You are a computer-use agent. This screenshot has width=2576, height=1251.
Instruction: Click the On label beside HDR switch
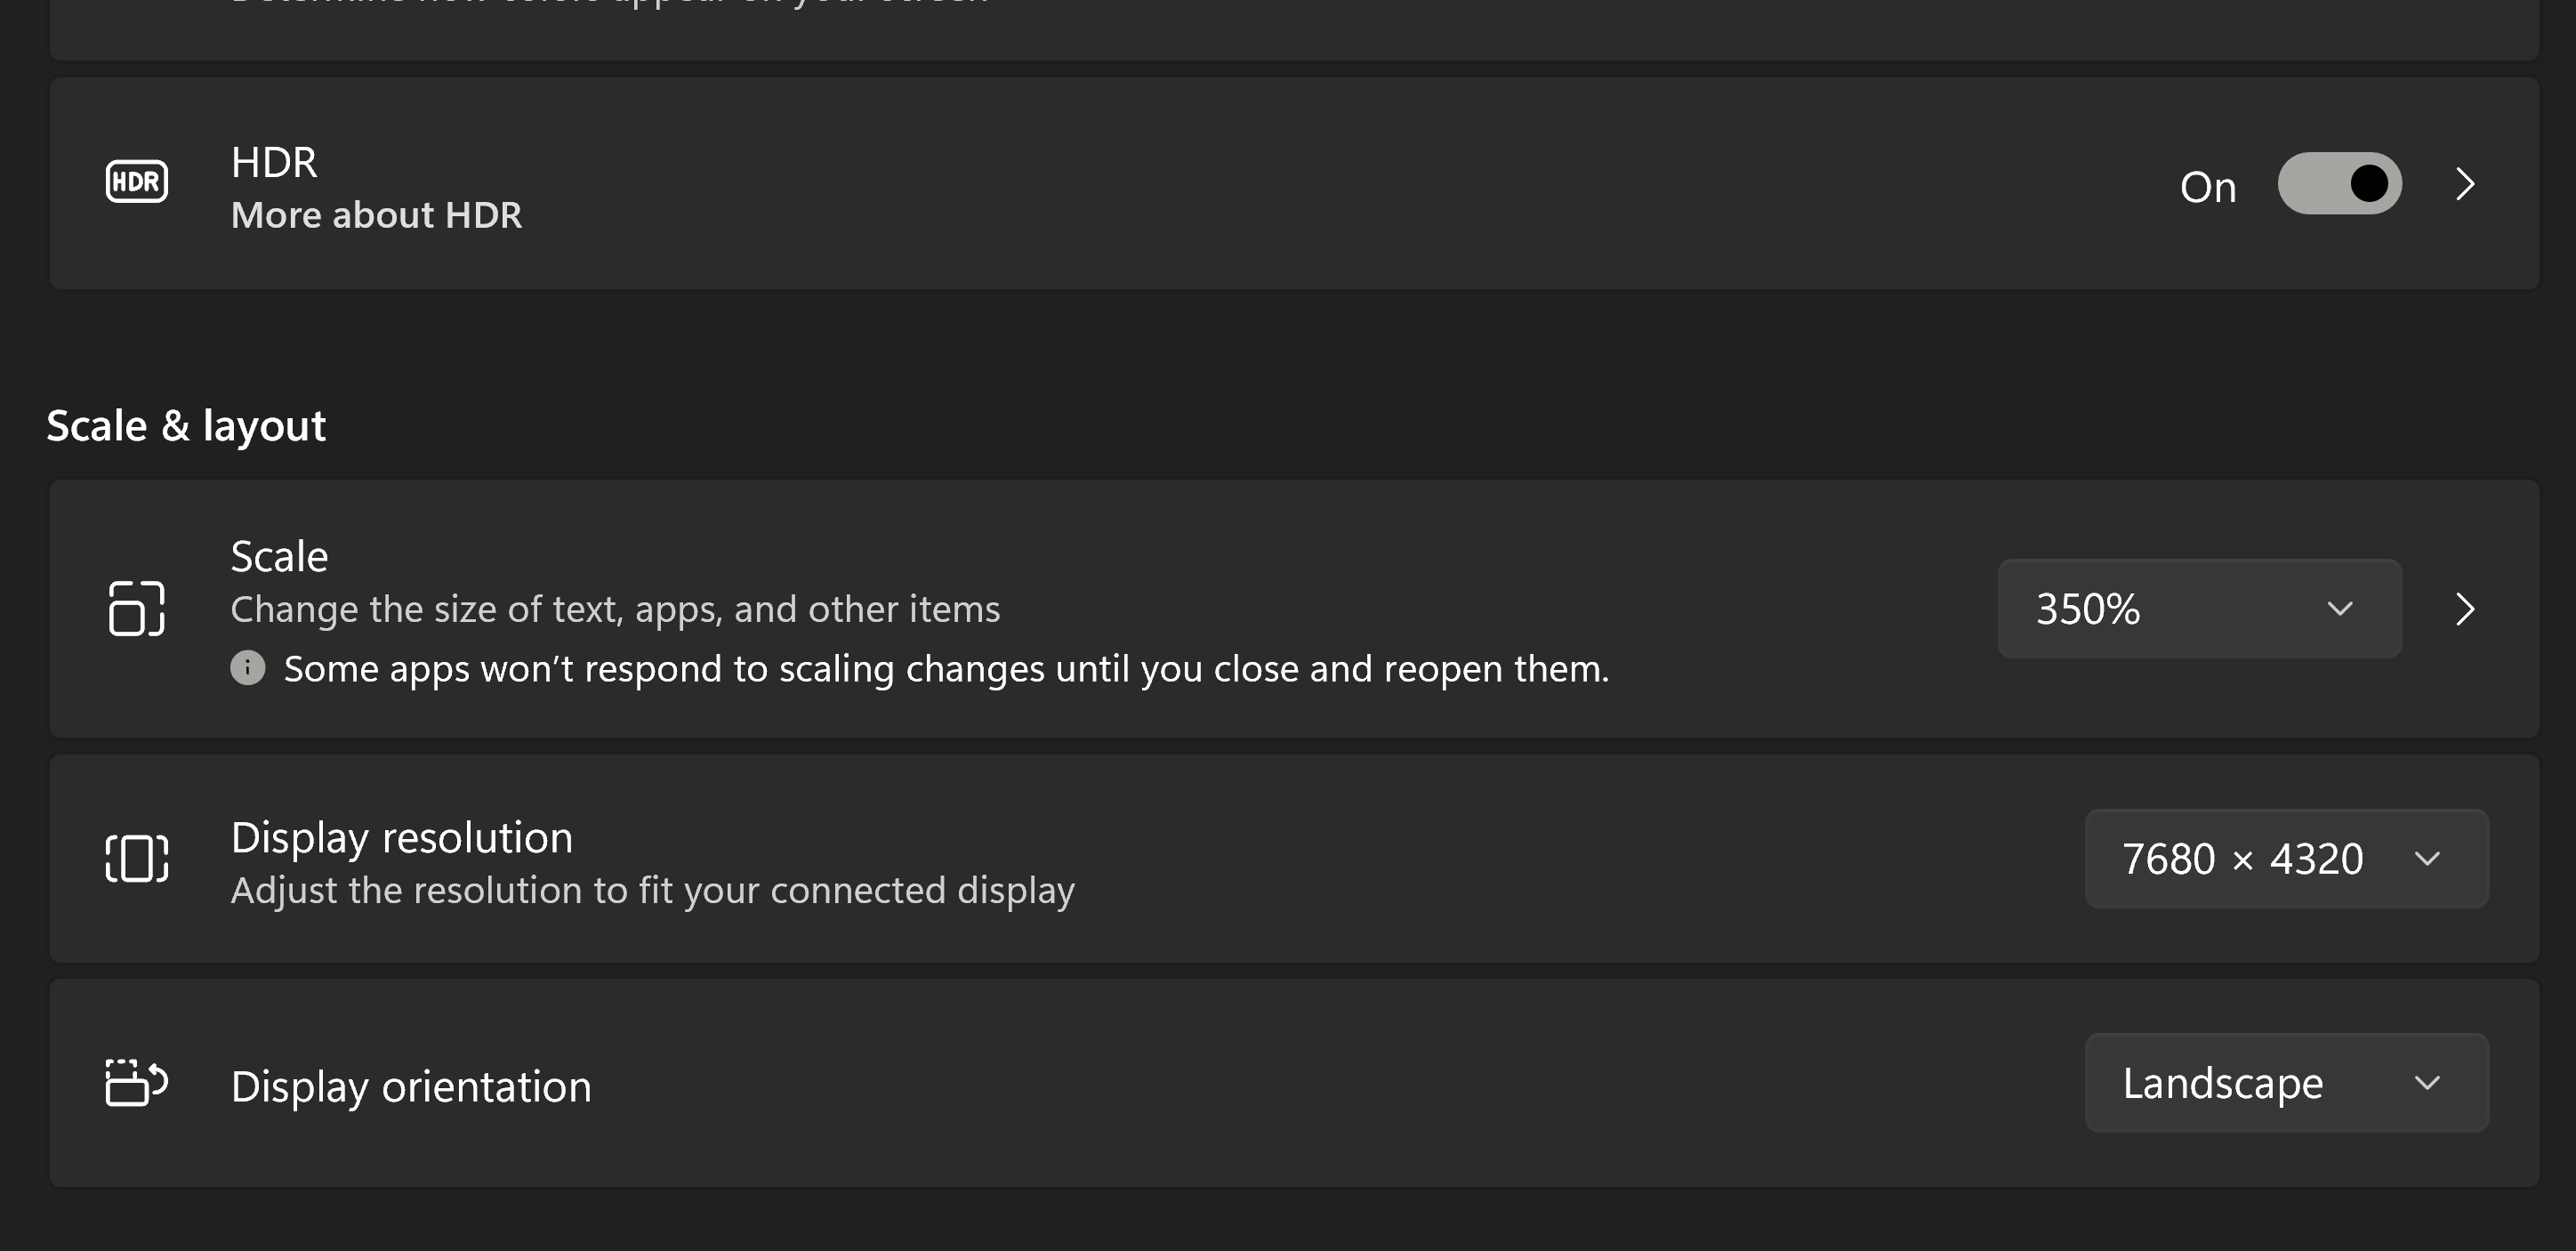pos(2207,187)
